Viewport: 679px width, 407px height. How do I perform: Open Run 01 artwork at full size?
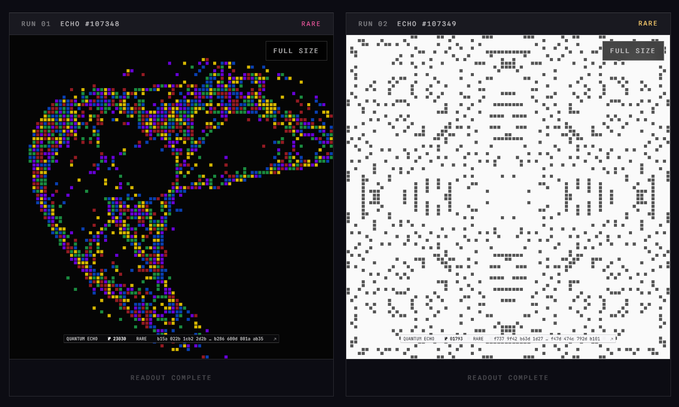(296, 51)
